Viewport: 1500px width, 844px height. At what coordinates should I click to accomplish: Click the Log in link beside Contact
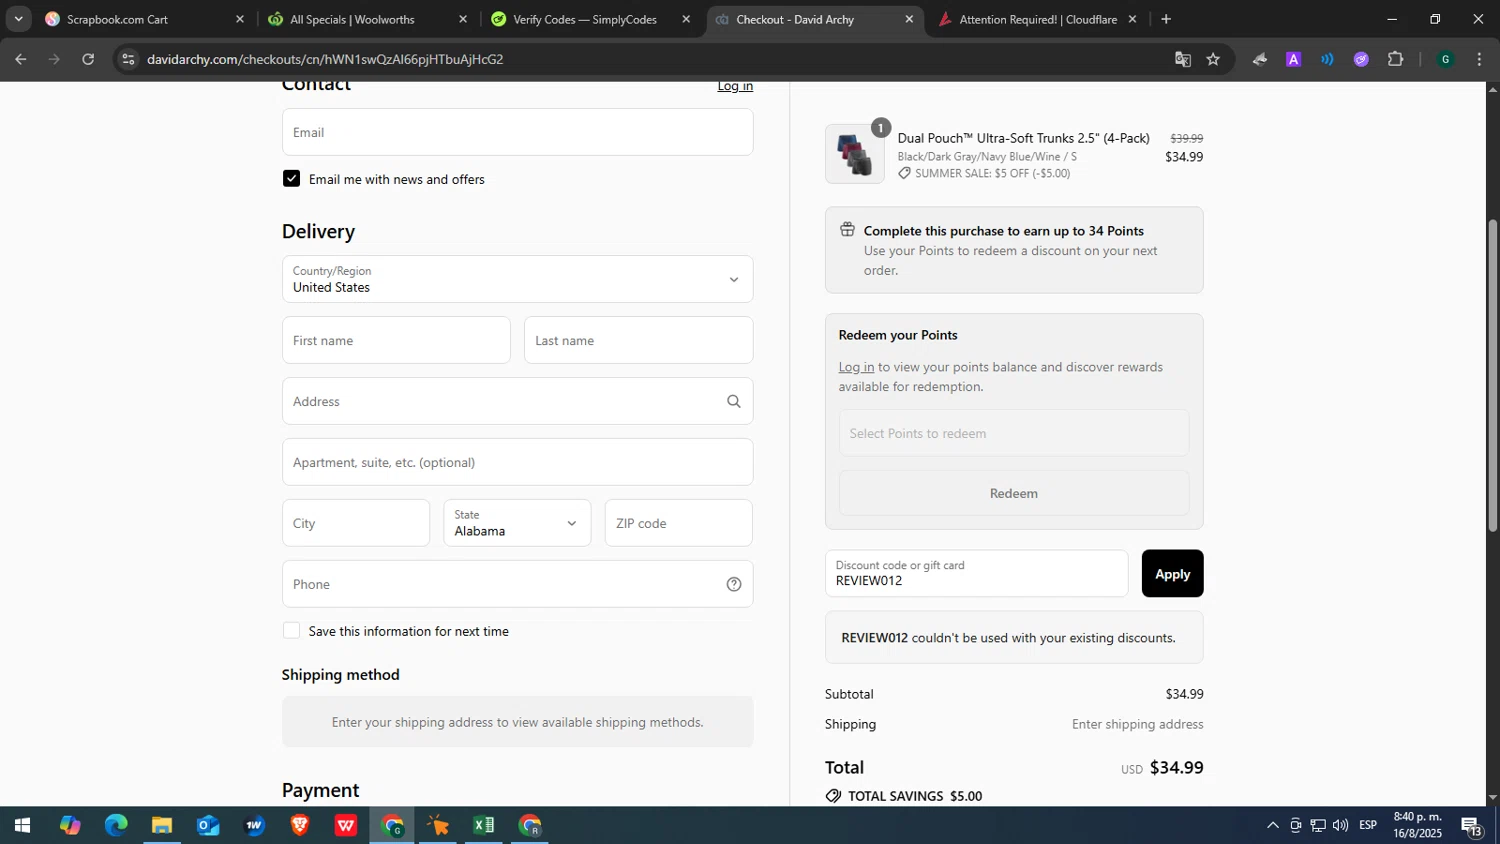click(x=735, y=86)
